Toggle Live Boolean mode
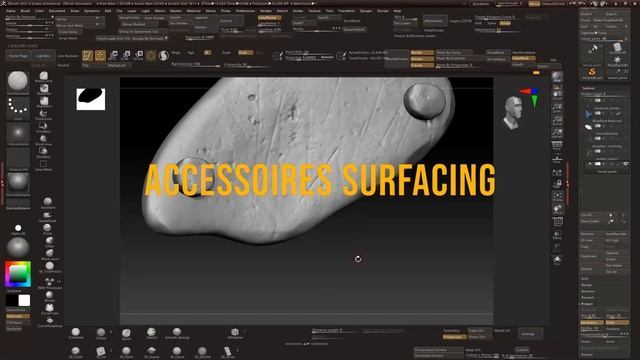 pyautogui.click(x=68, y=56)
